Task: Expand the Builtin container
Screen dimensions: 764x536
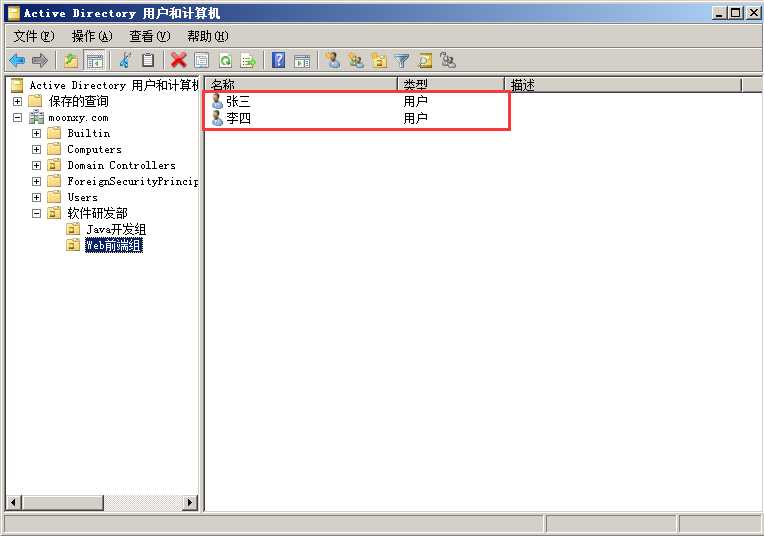Action: click(37, 133)
